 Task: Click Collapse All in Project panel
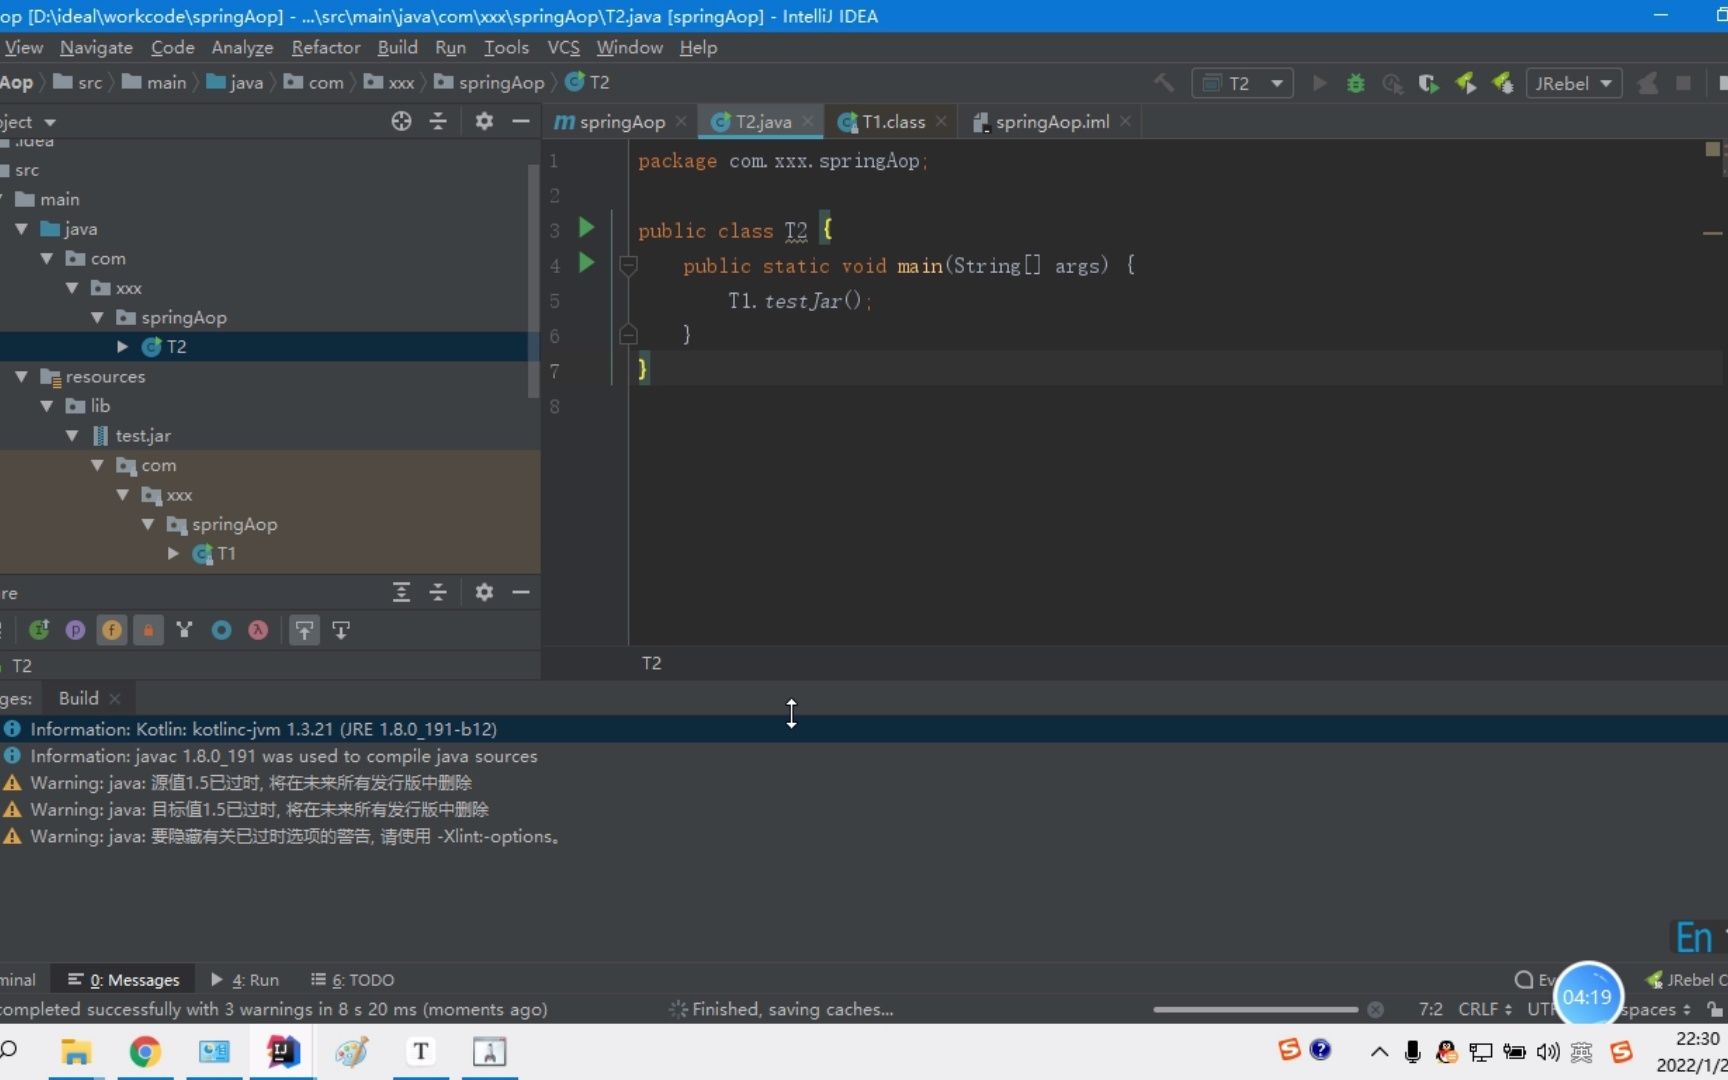pos(438,121)
